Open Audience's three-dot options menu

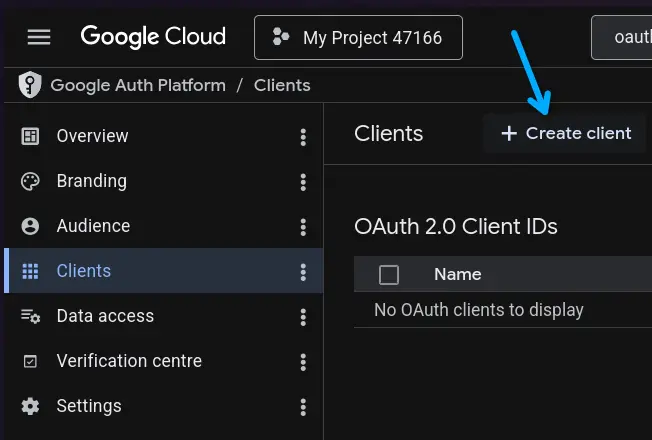point(303,227)
